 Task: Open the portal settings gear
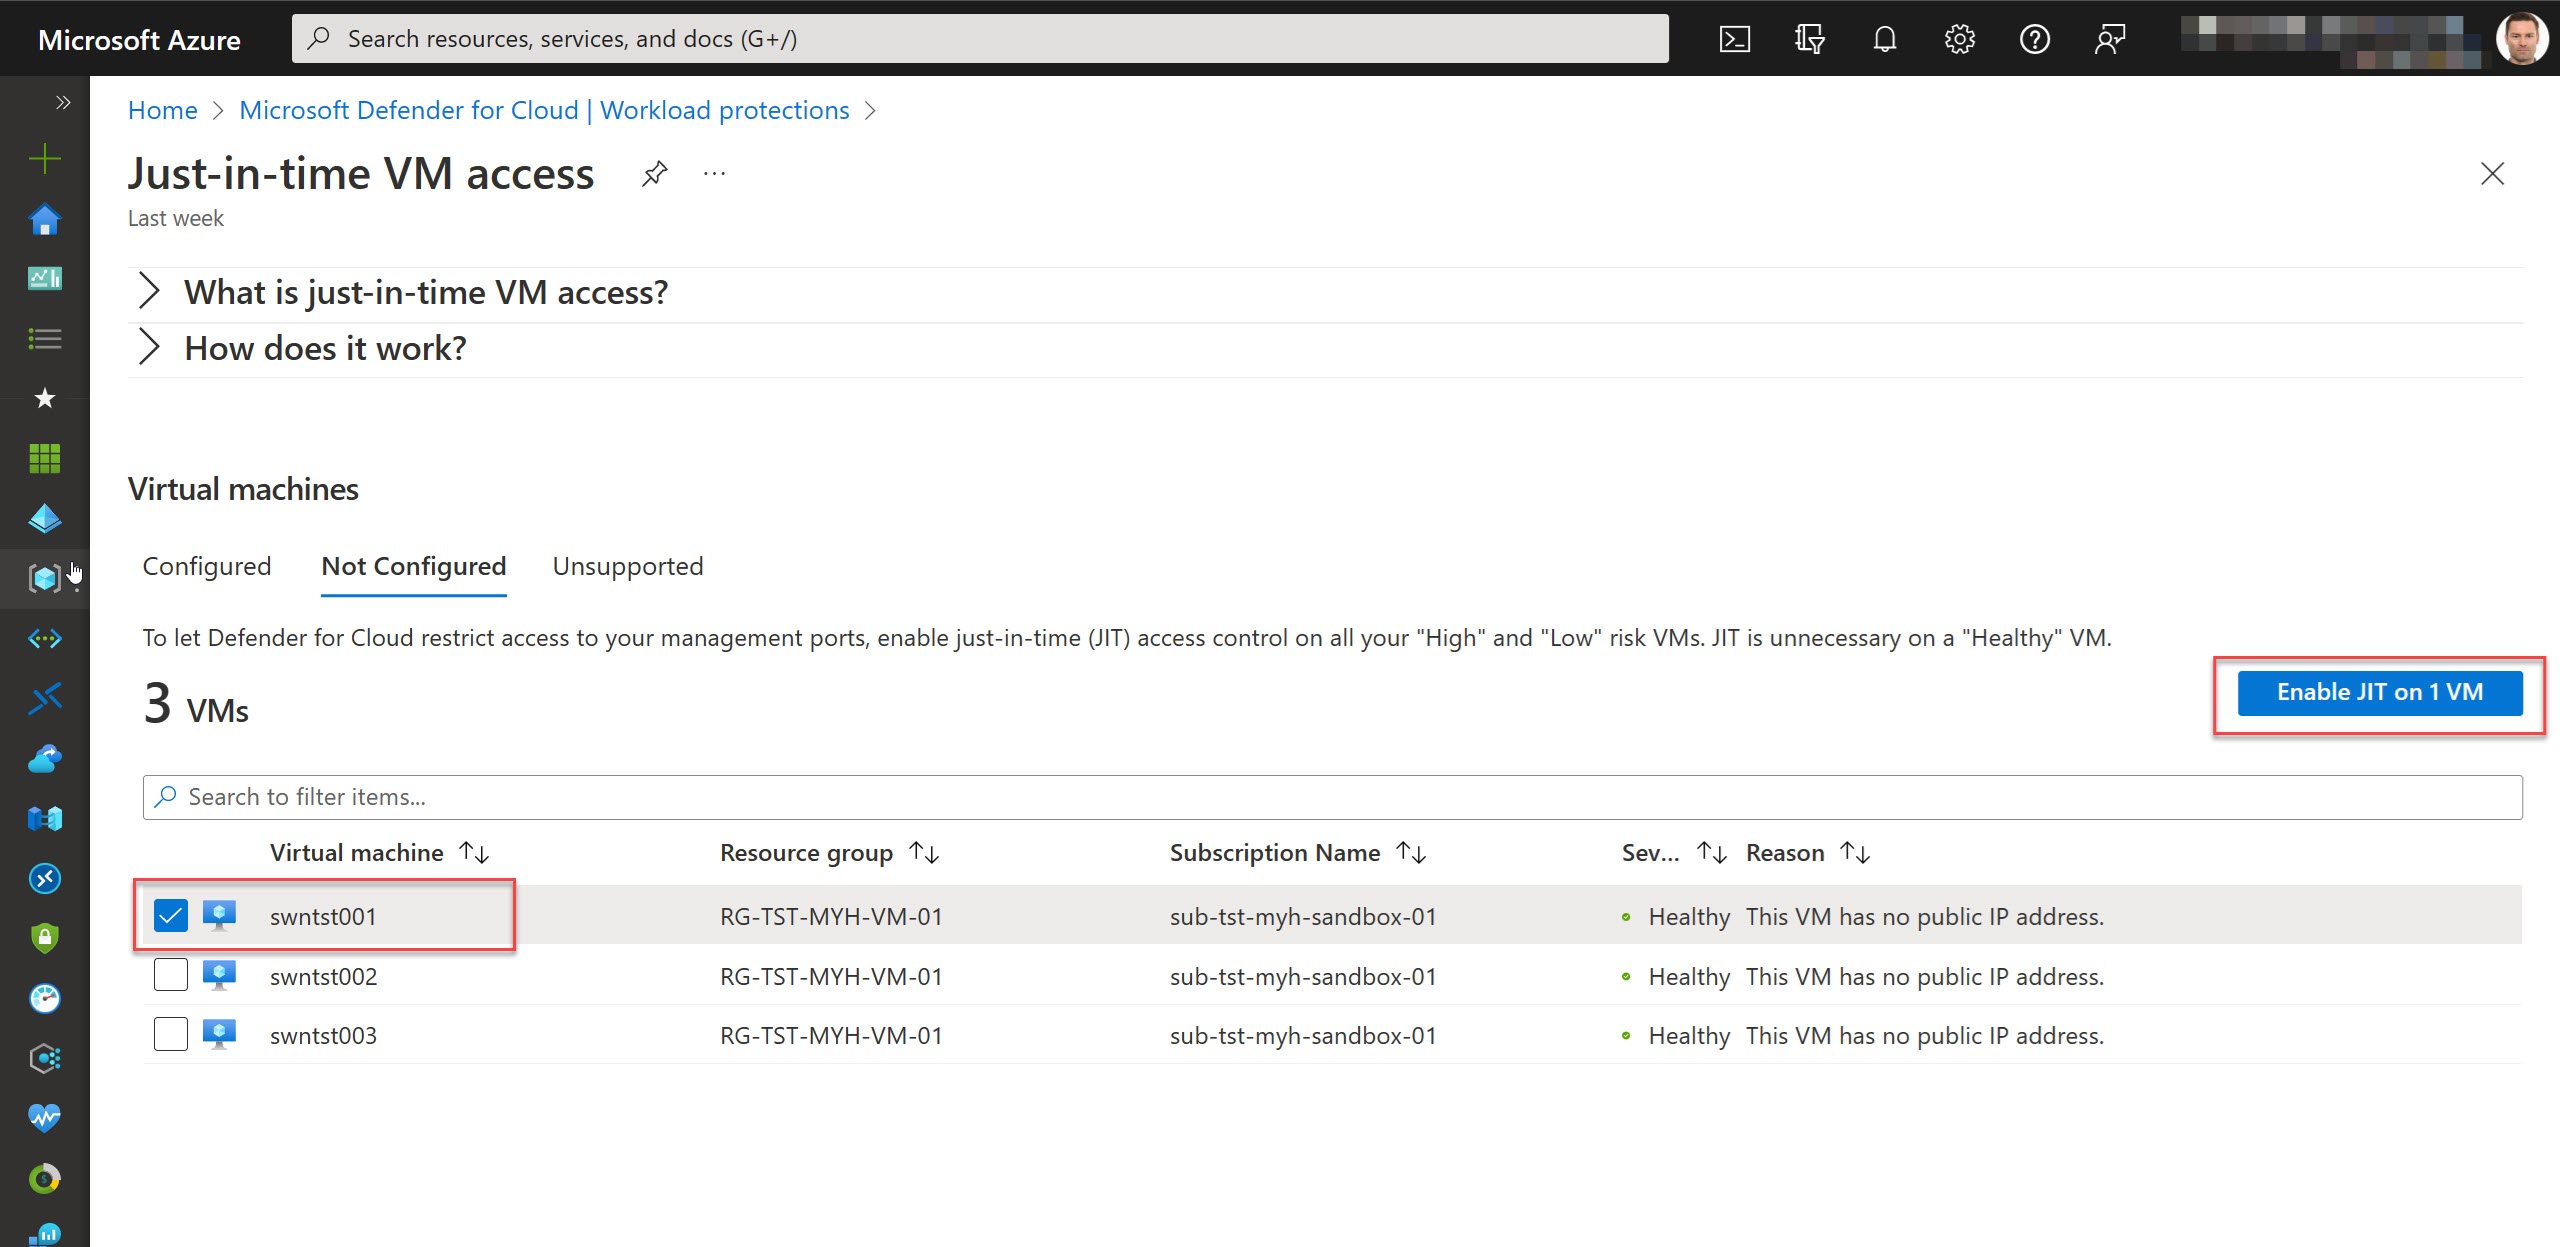tap(1959, 38)
